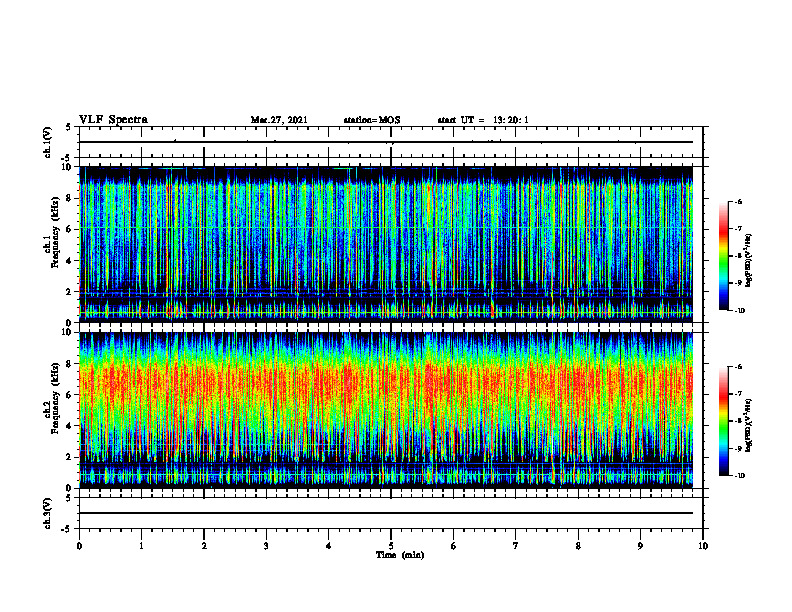Click the ch.1 spectrogram plot area

(386, 244)
